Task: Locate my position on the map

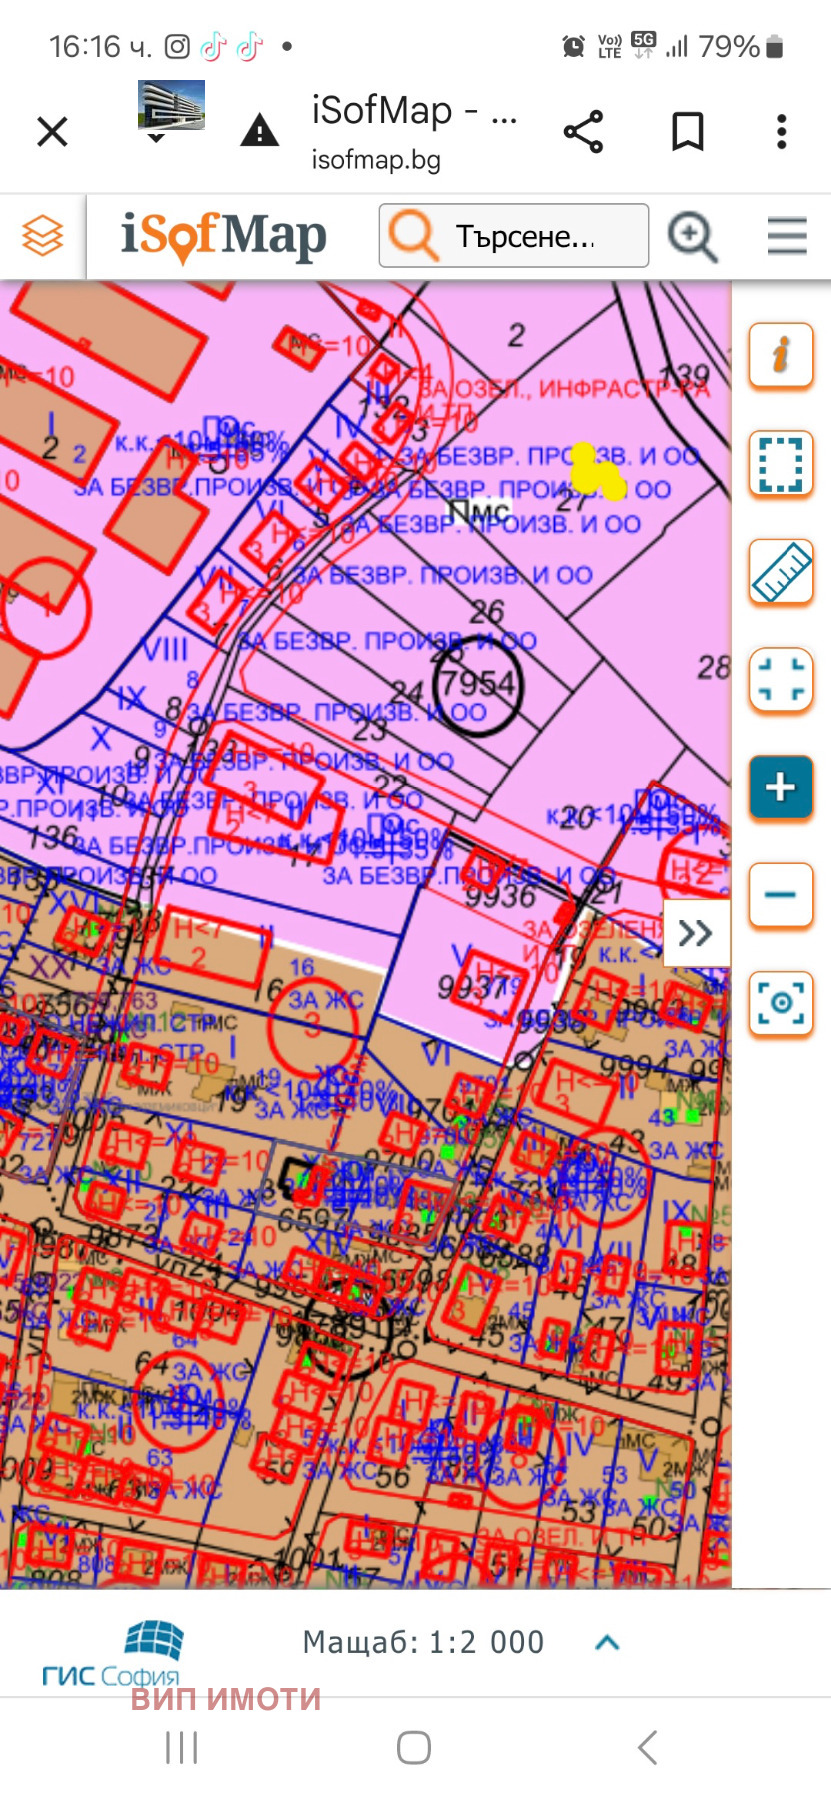Action: pos(780,1002)
